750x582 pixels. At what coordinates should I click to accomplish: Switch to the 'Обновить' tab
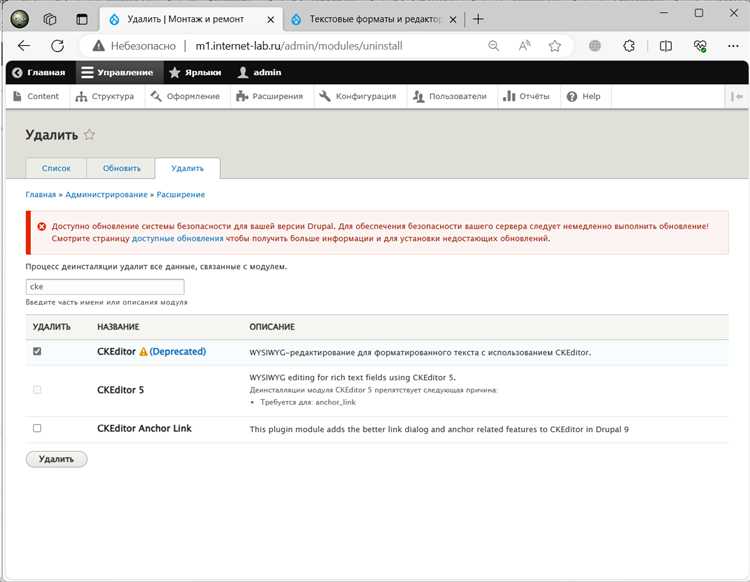121,168
